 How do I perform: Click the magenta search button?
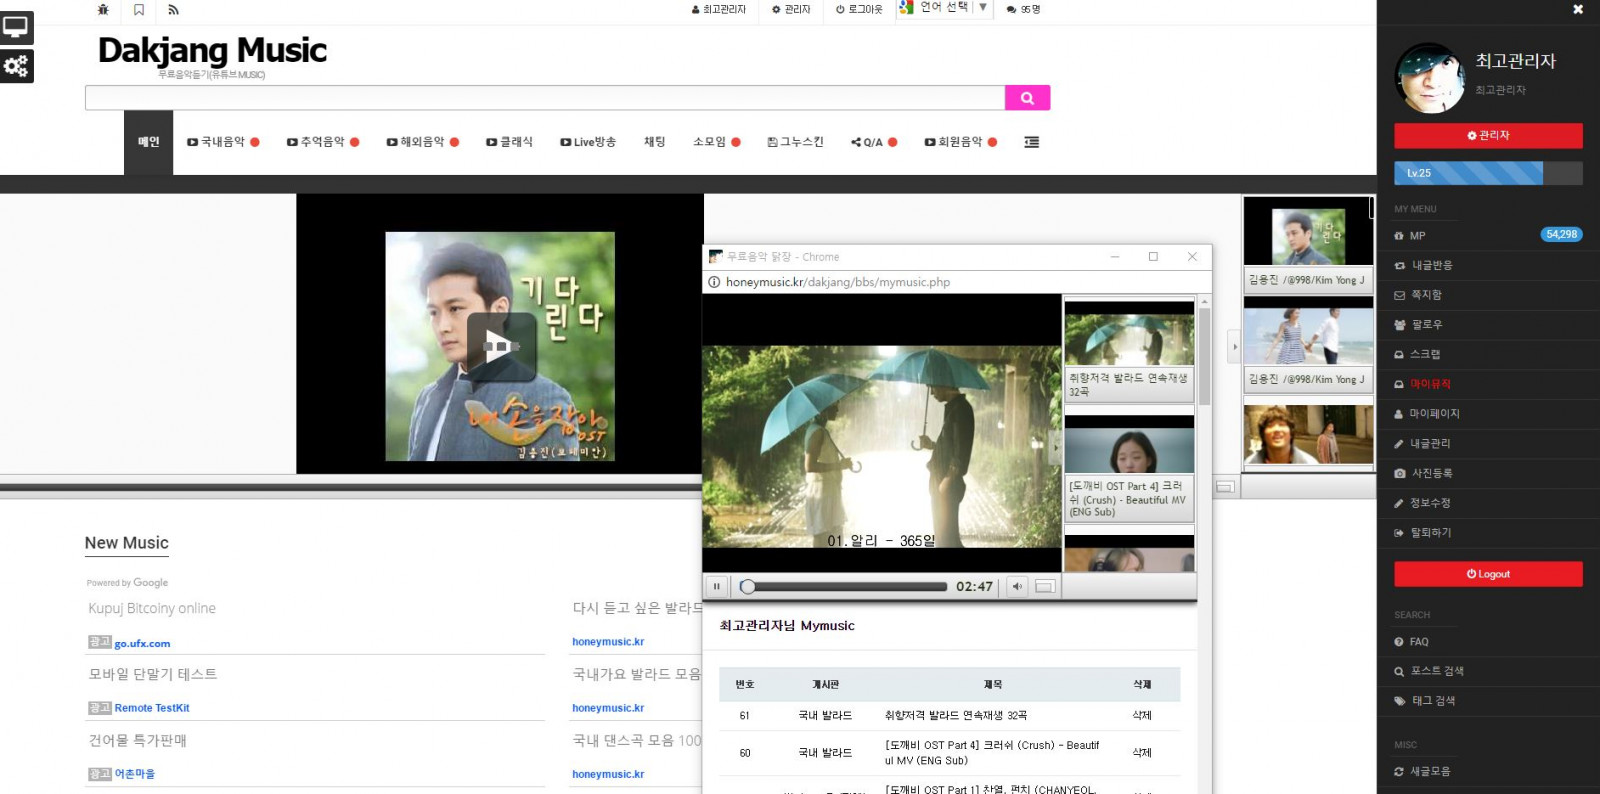1027,97
